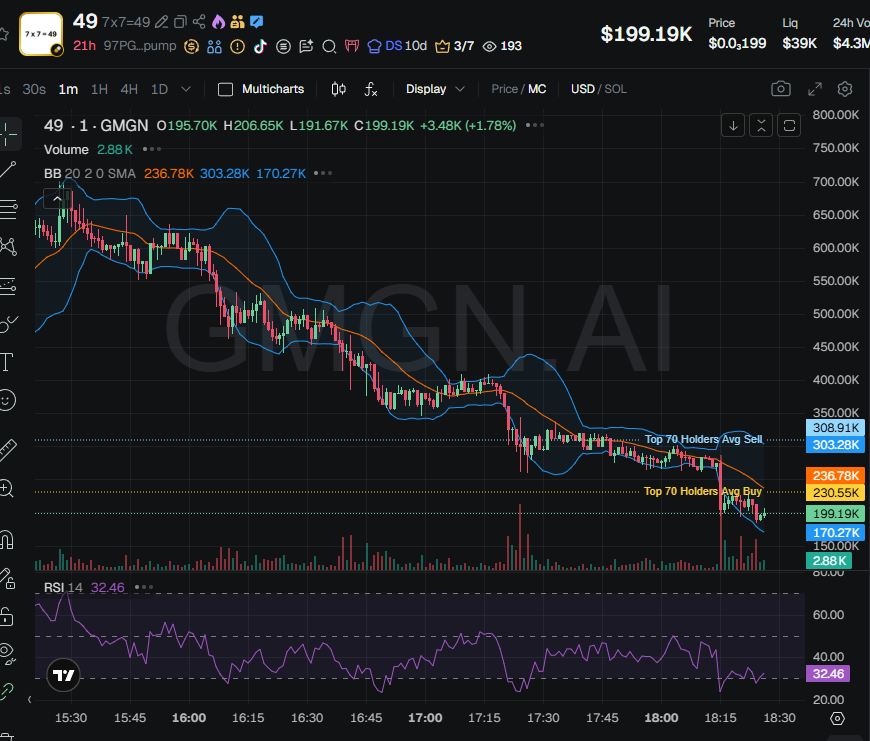The height and width of the screenshot is (741, 870).
Task: Select the ruler measure tool
Action: point(8,450)
